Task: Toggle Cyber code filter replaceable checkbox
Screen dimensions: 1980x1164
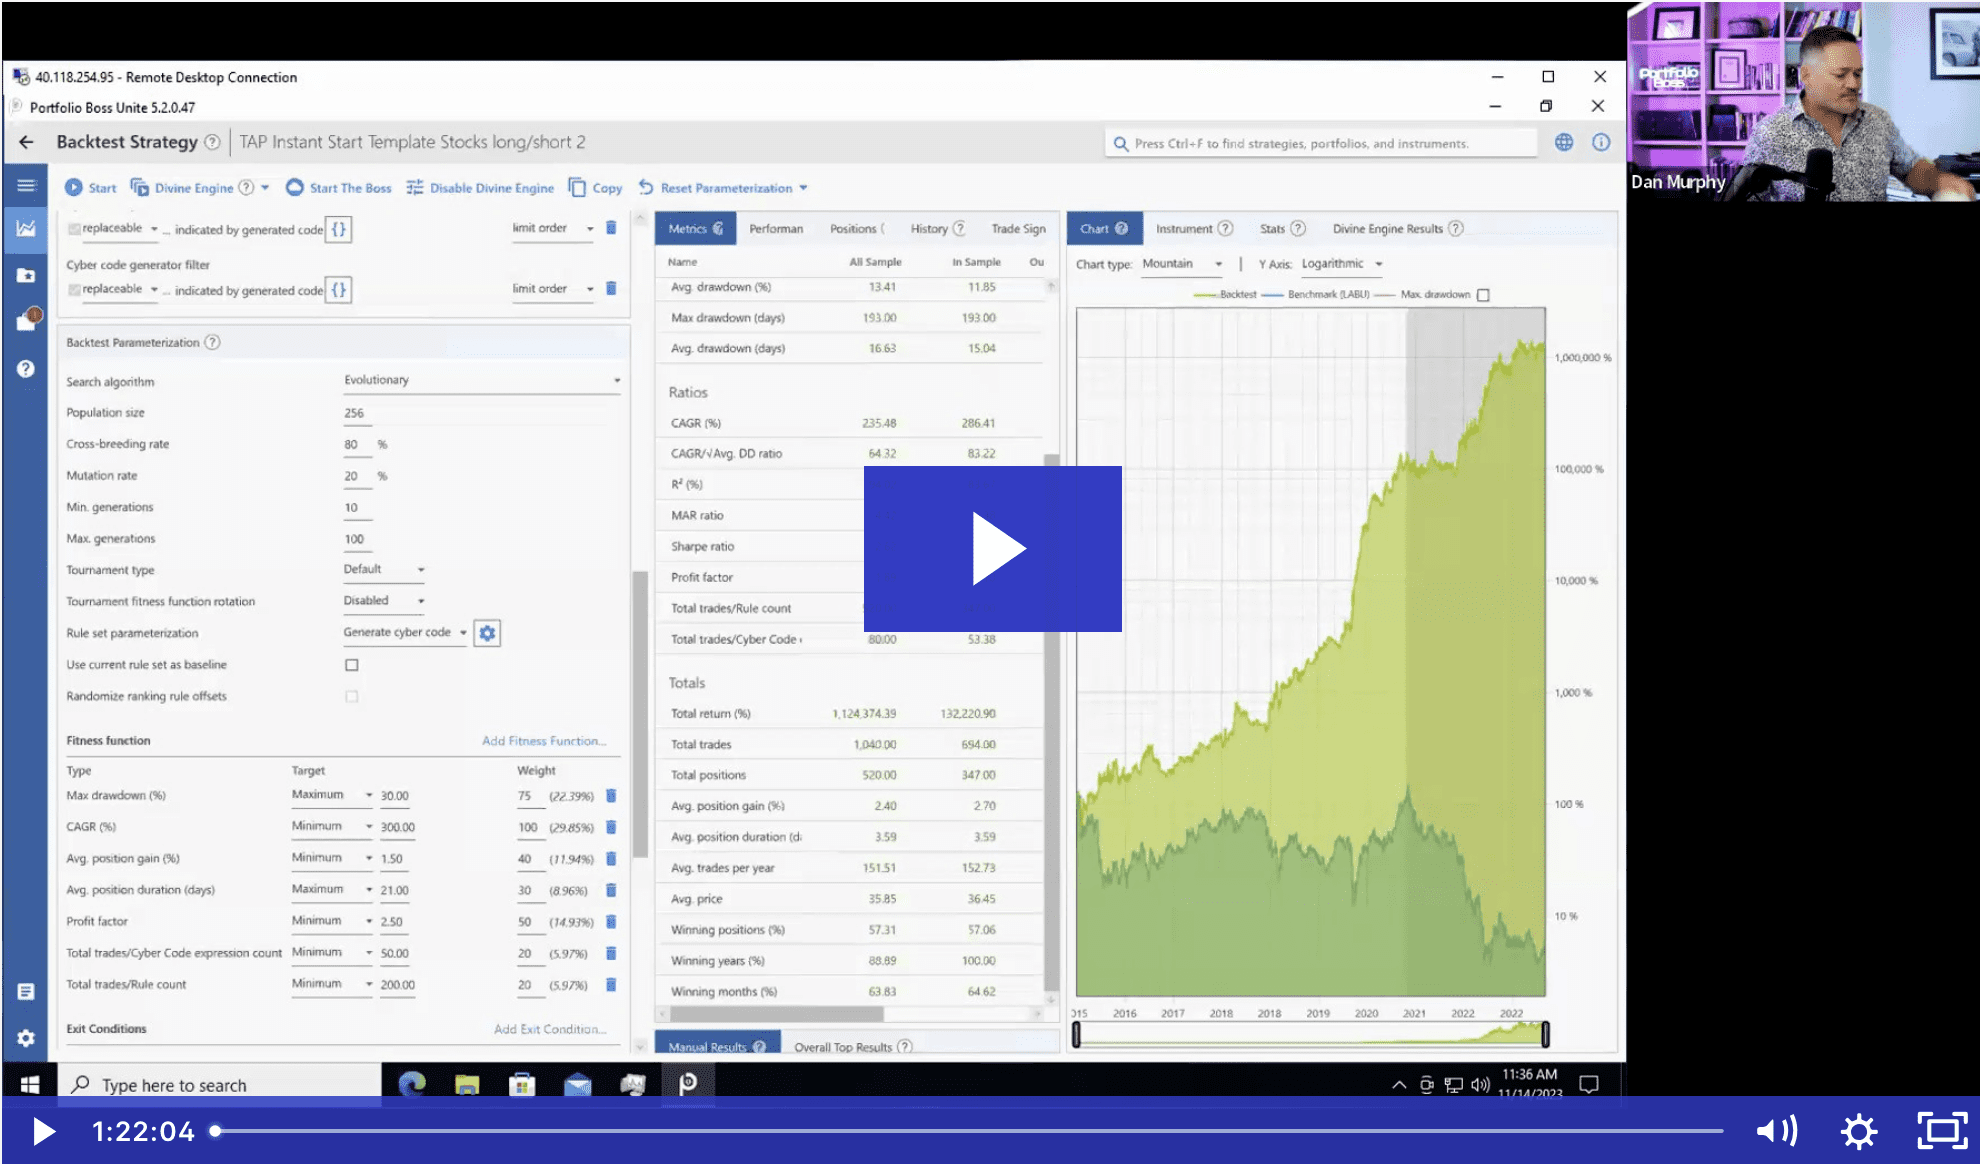Action: [74, 289]
